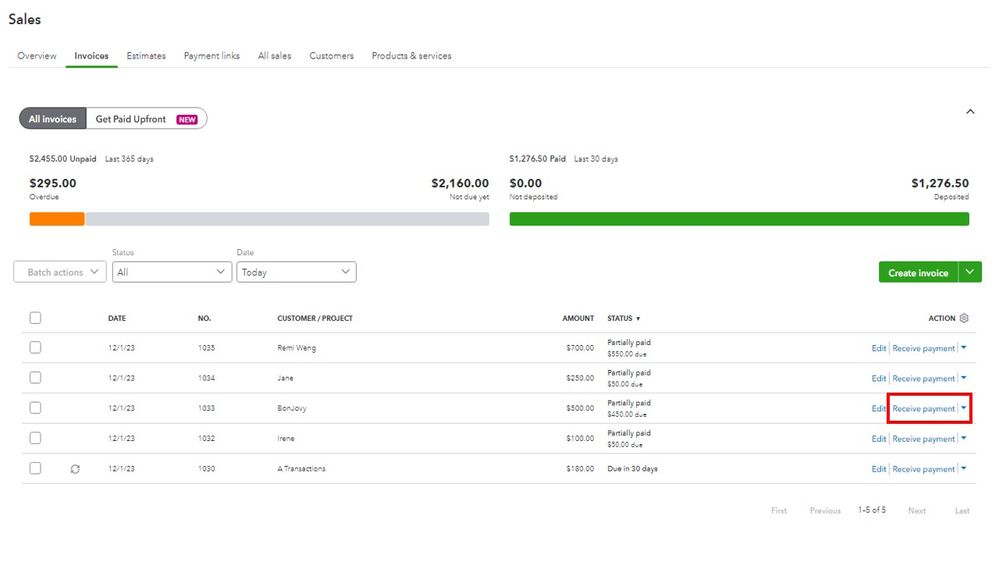Open the Products & services tab
The width and height of the screenshot is (999, 562).
point(412,55)
